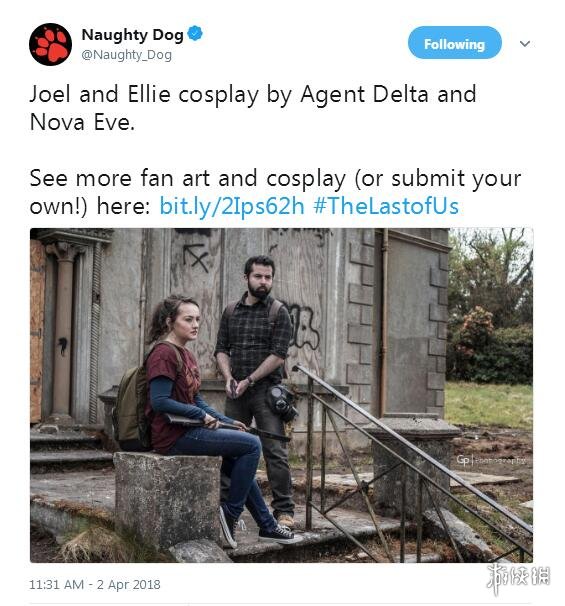The height and width of the screenshot is (606, 565).
Task: Select the 'See more fan art' sentence
Action: point(275,192)
